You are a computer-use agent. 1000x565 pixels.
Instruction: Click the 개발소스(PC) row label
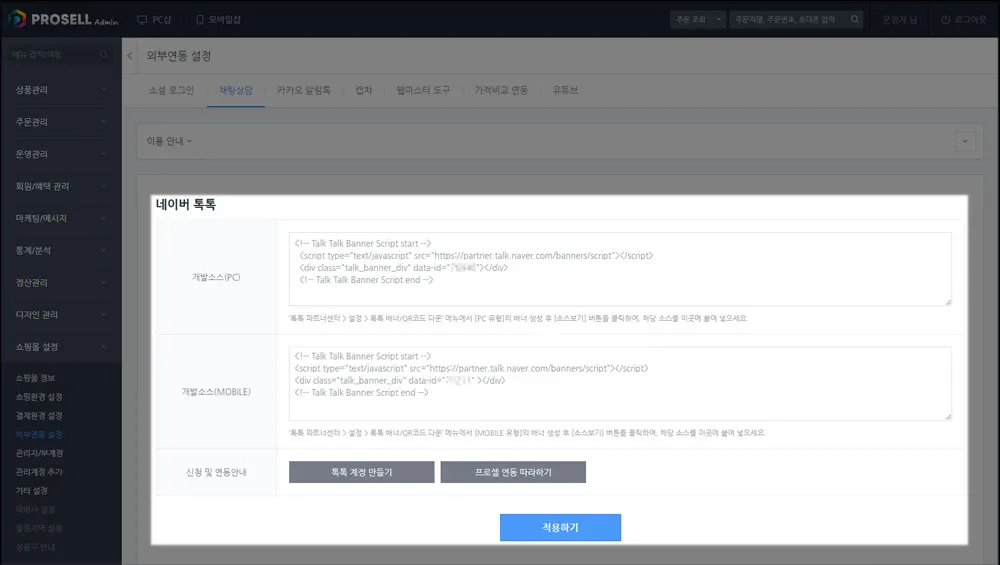(x=216, y=277)
